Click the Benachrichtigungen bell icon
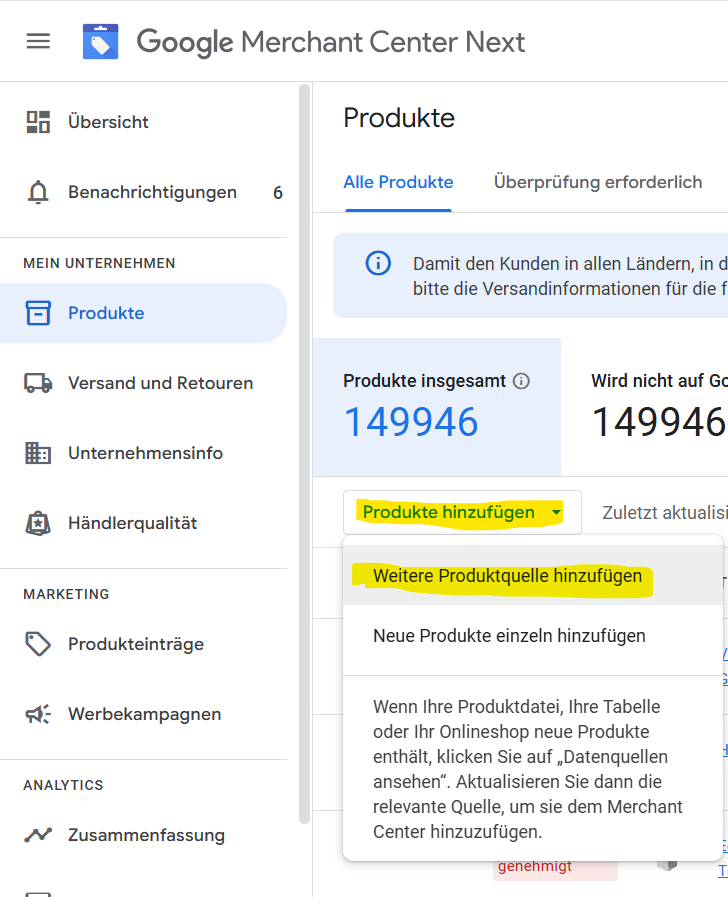The height and width of the screenshot is (897, 728). [x=38, y=192]
